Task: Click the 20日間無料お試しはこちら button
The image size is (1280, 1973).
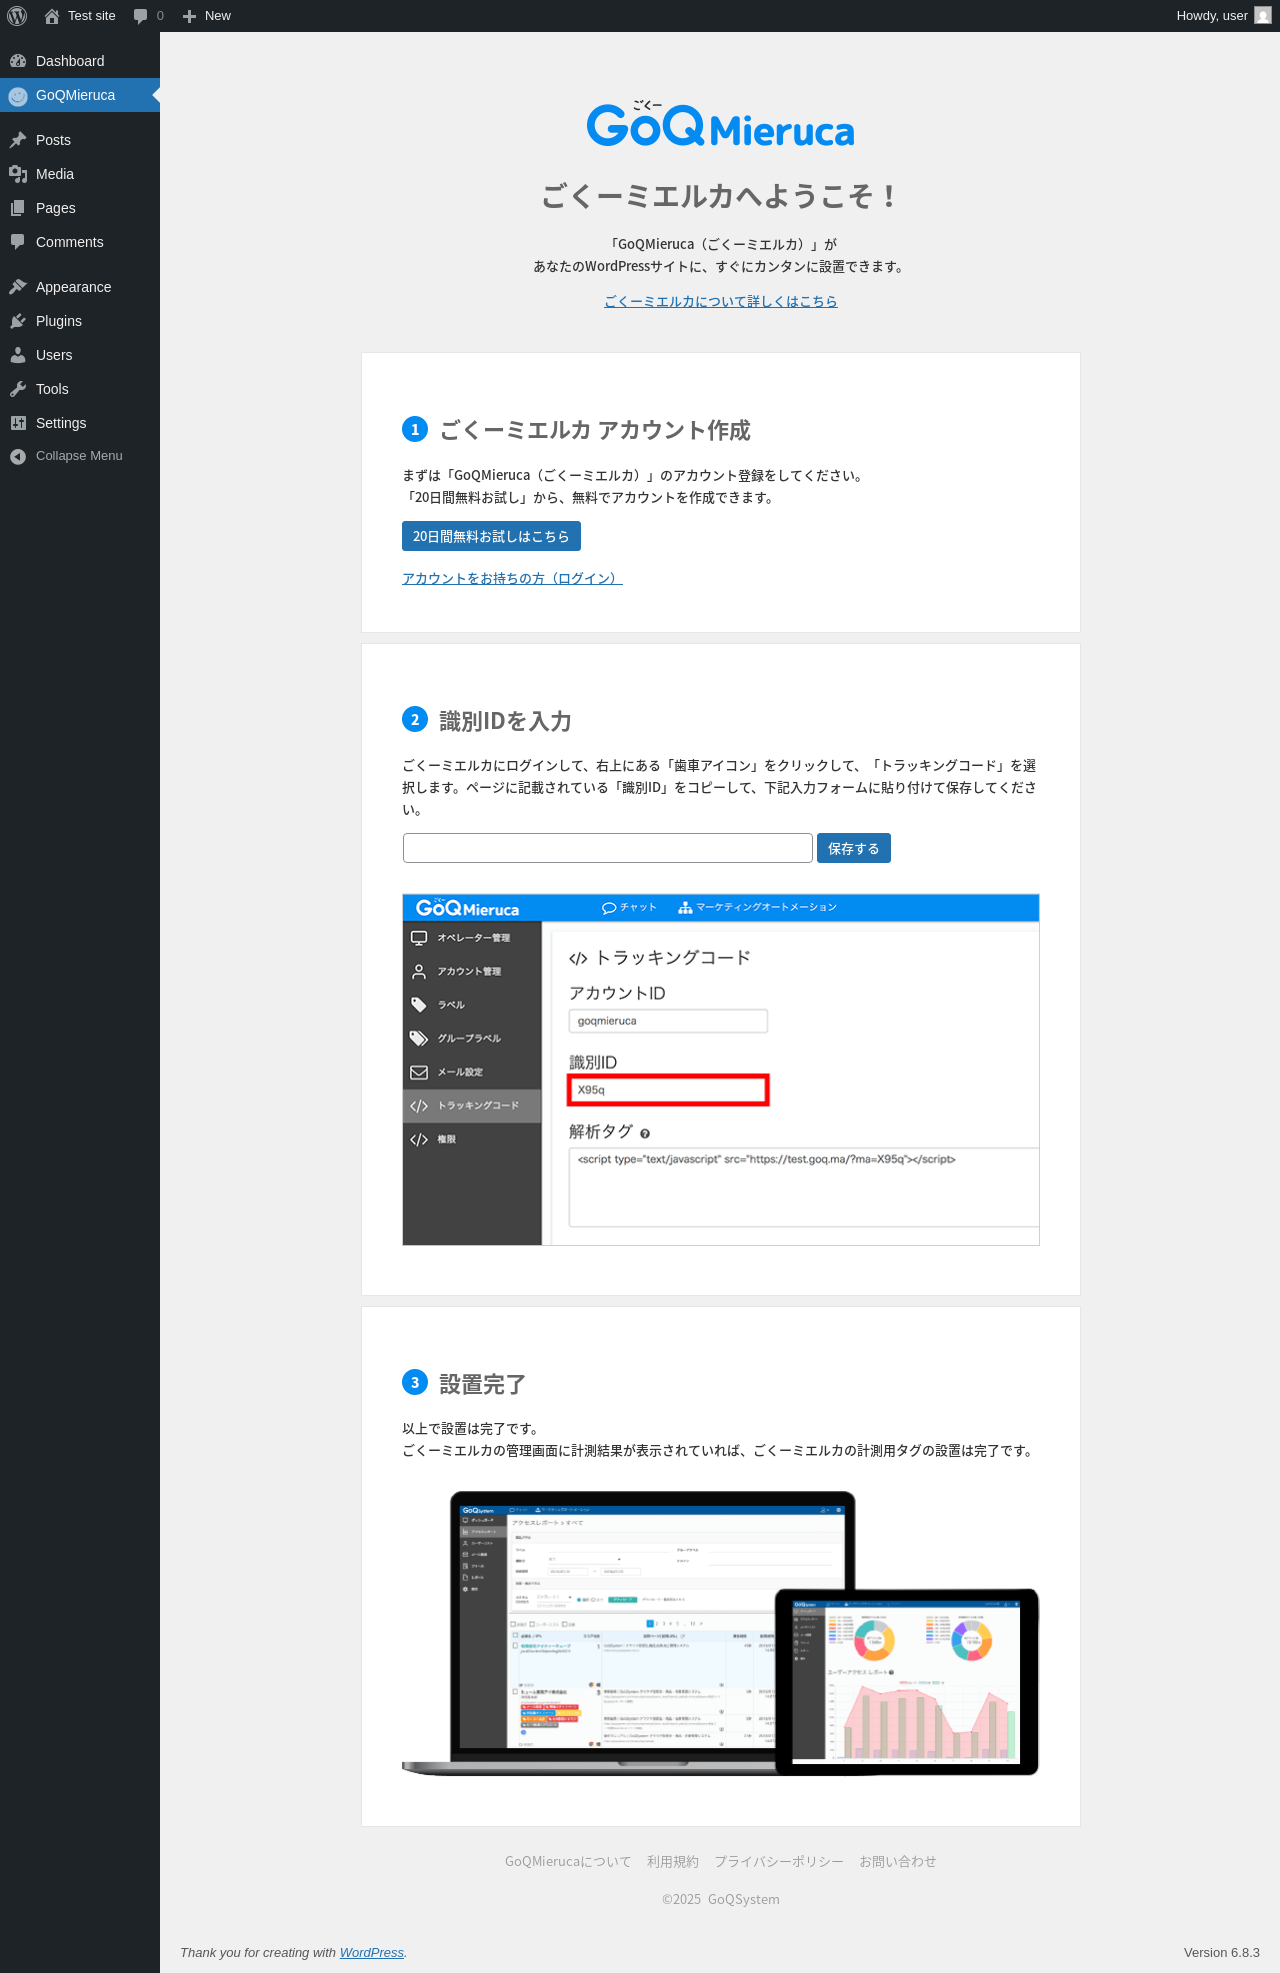Action: (x=491, y=536)
